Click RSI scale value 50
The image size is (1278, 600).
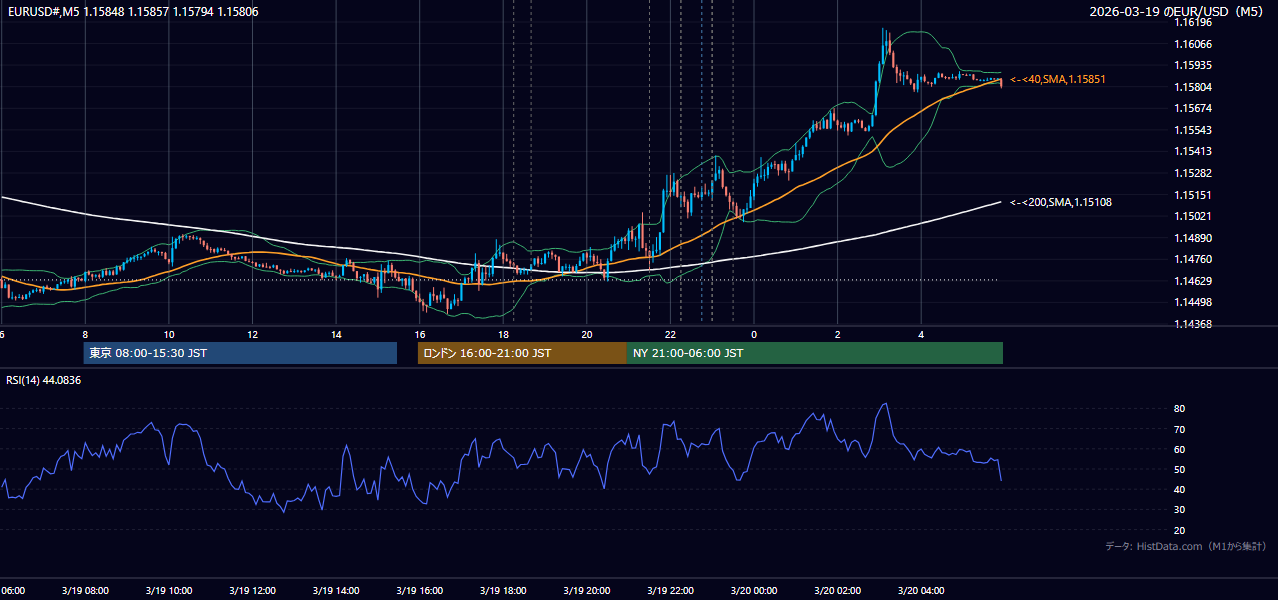1180,469
